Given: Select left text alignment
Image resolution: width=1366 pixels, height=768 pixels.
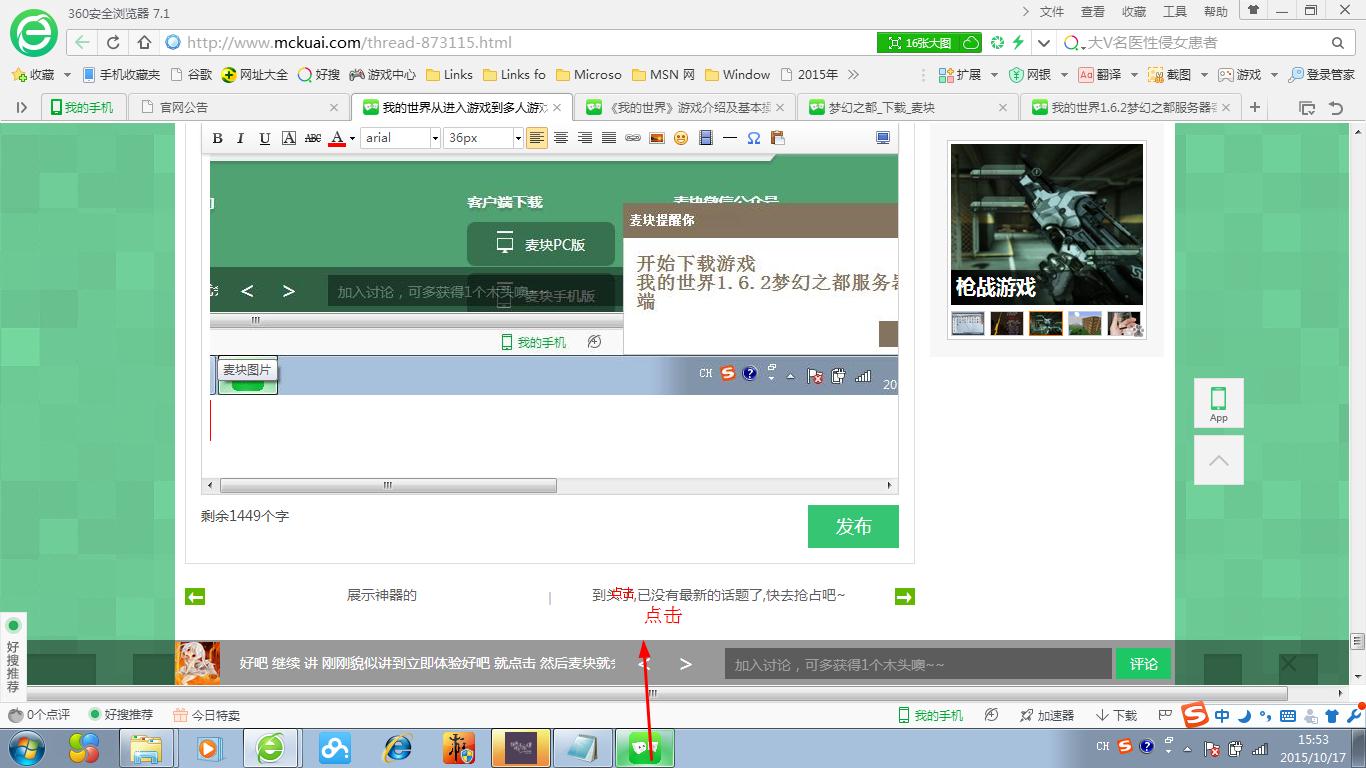Looking at the screenshot, I should coord(537,138).
